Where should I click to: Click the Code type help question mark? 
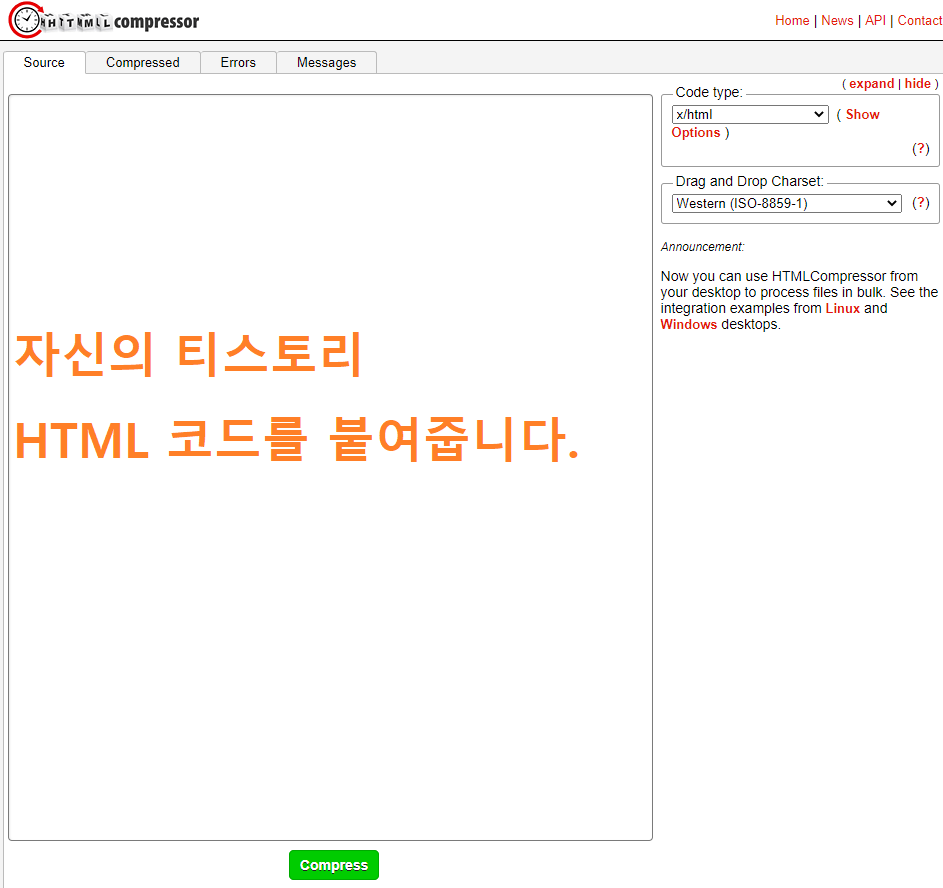coord(921,149)
